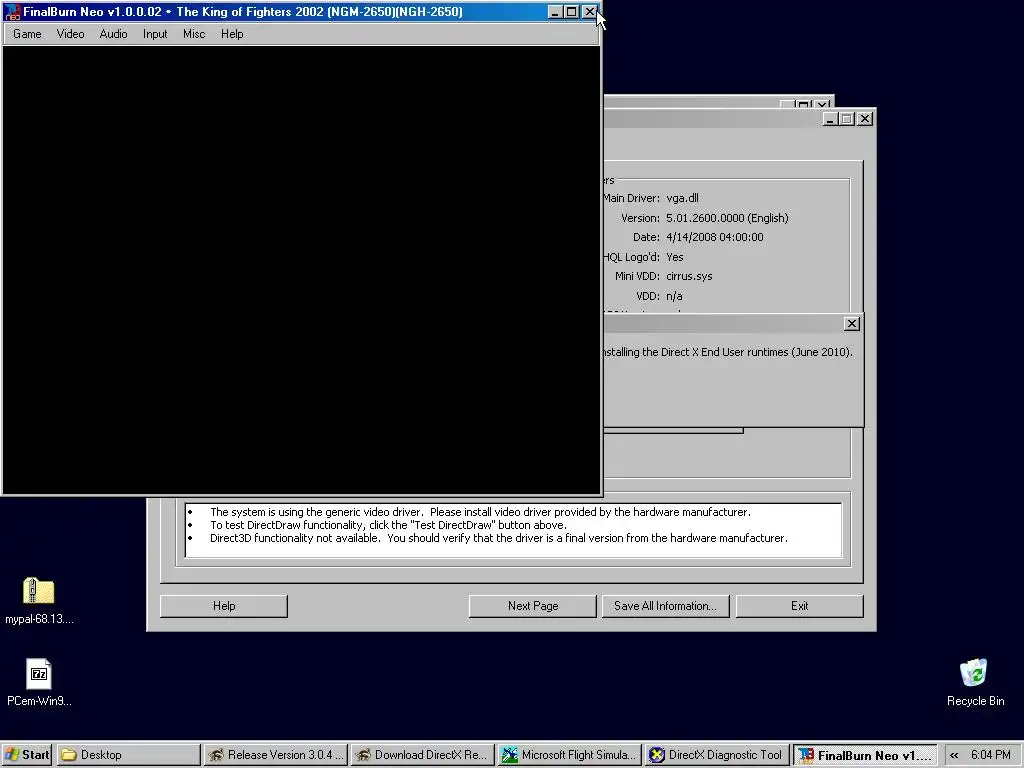Click the version 5.01.2600.0000 (English) value

[727, 218]
